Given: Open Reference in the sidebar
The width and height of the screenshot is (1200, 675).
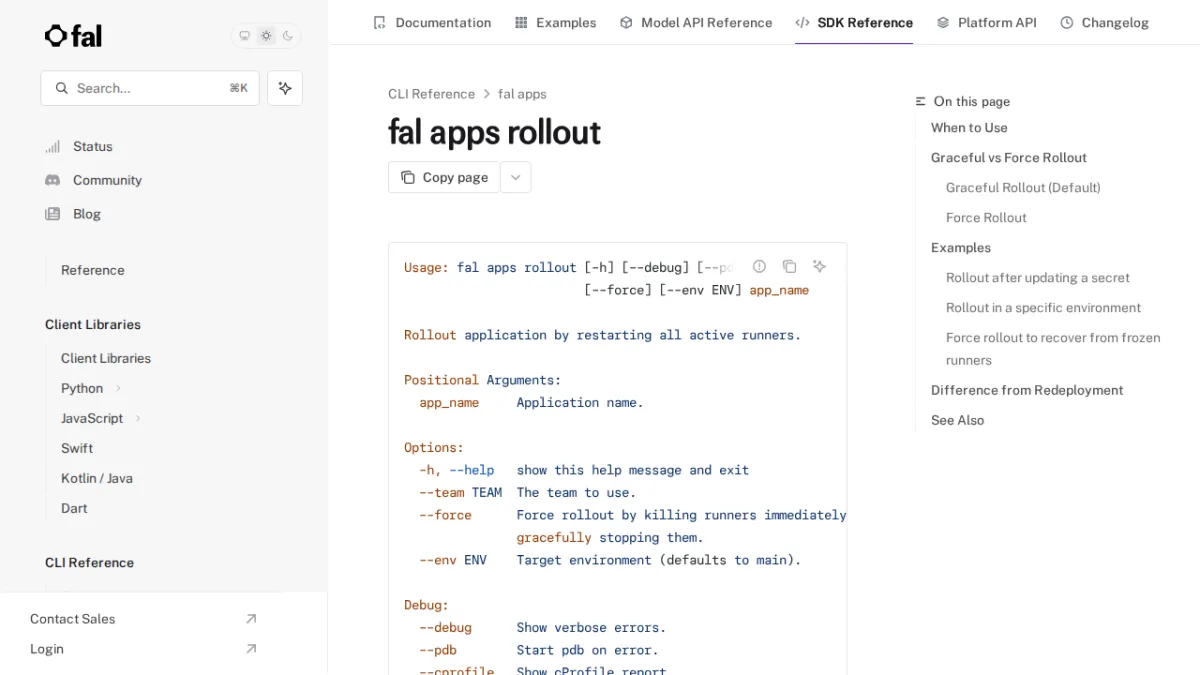Looking at the screenshot, I should [x=93, y=270].
